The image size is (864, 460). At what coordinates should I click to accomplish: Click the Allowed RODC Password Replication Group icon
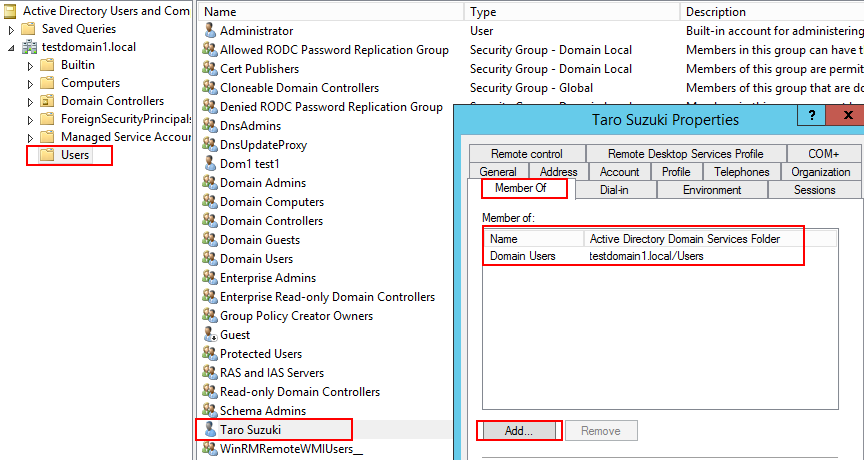tap(210, 50)
